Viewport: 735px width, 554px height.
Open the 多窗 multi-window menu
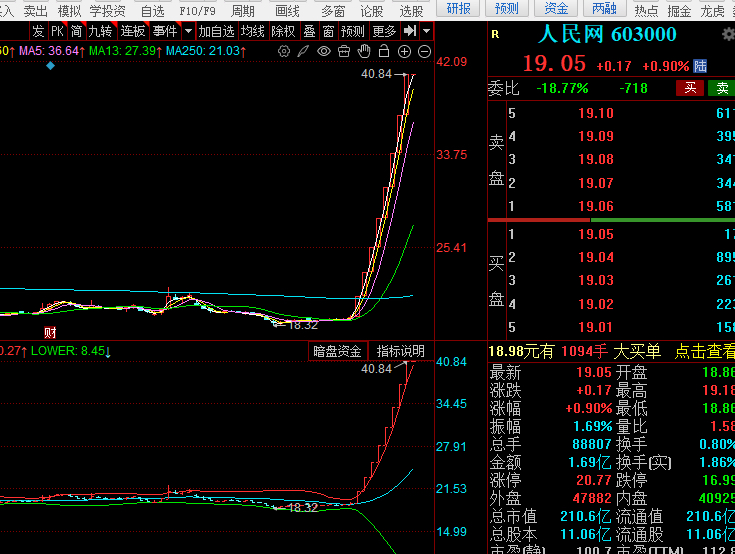tap(333, 10)
